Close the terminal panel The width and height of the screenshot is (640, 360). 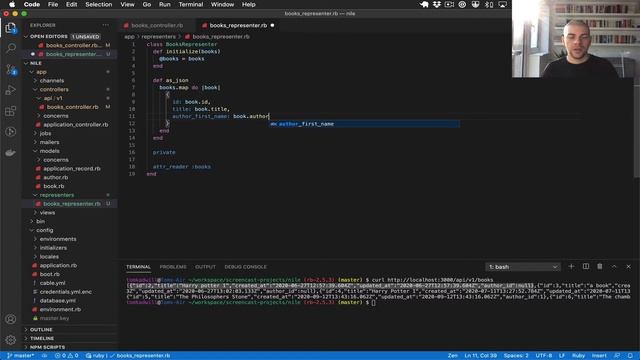[x=629, y=267]
